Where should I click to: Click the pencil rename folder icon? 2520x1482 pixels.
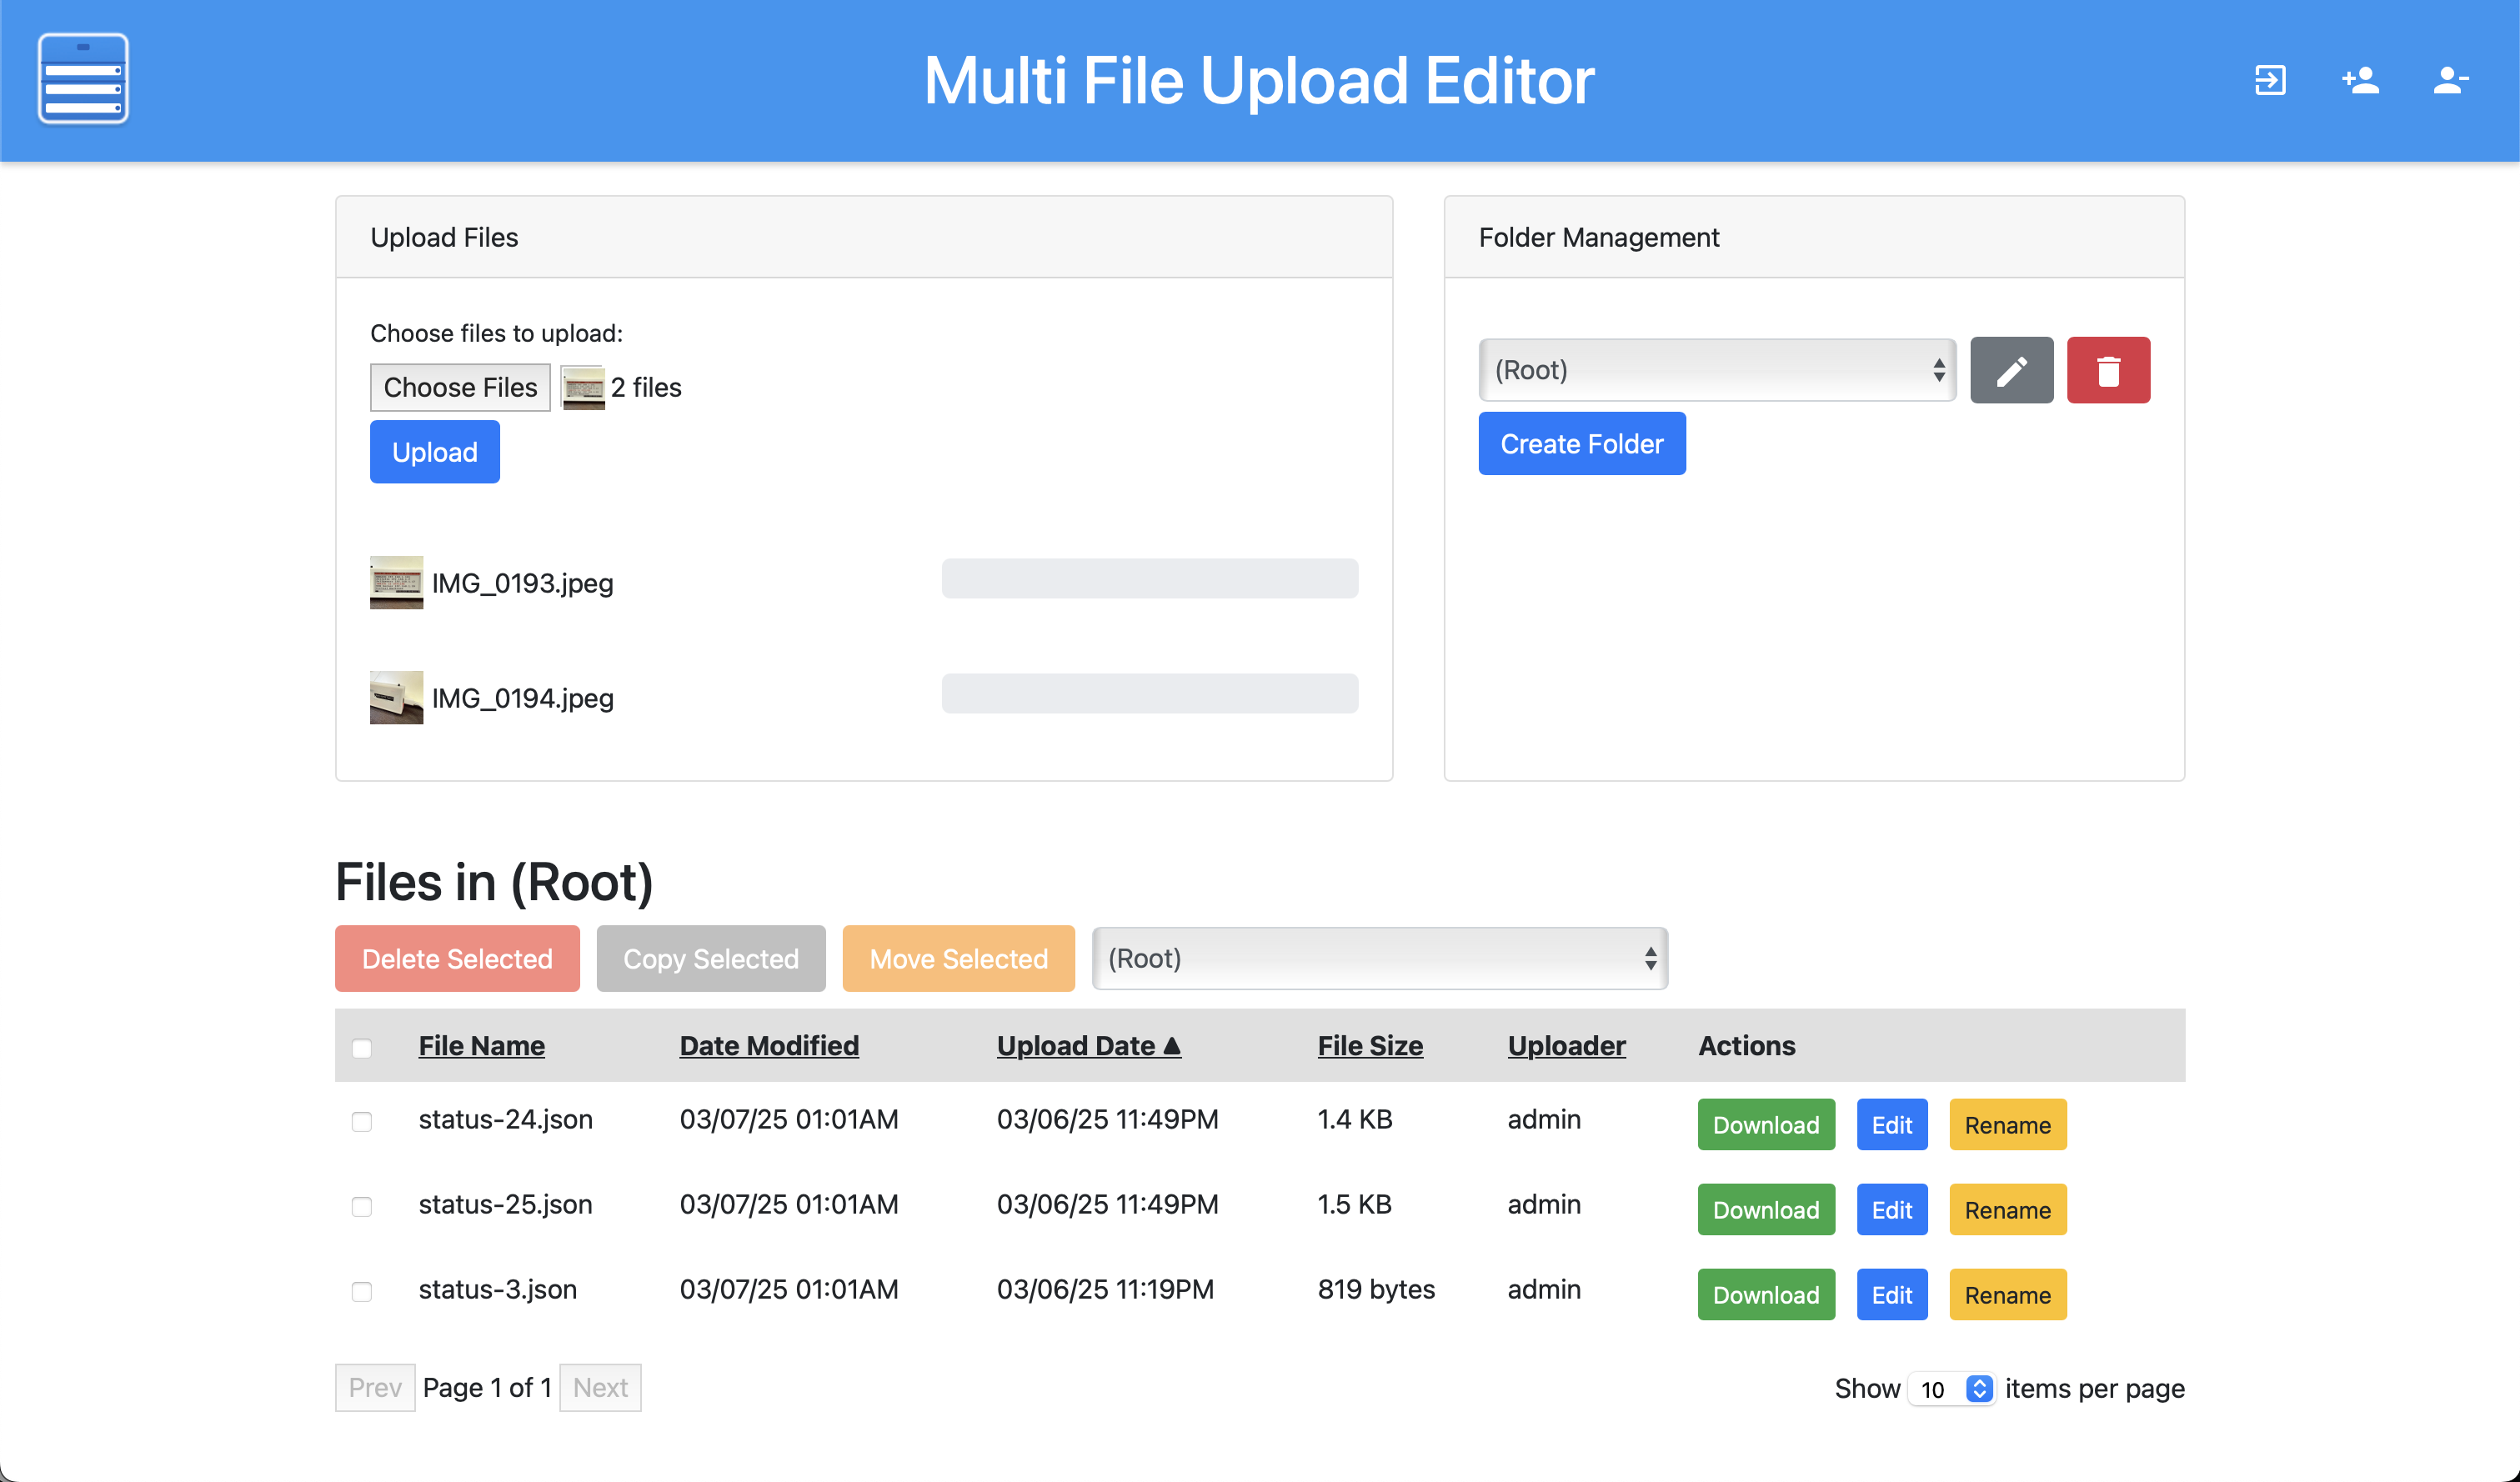click(2011, 371)
